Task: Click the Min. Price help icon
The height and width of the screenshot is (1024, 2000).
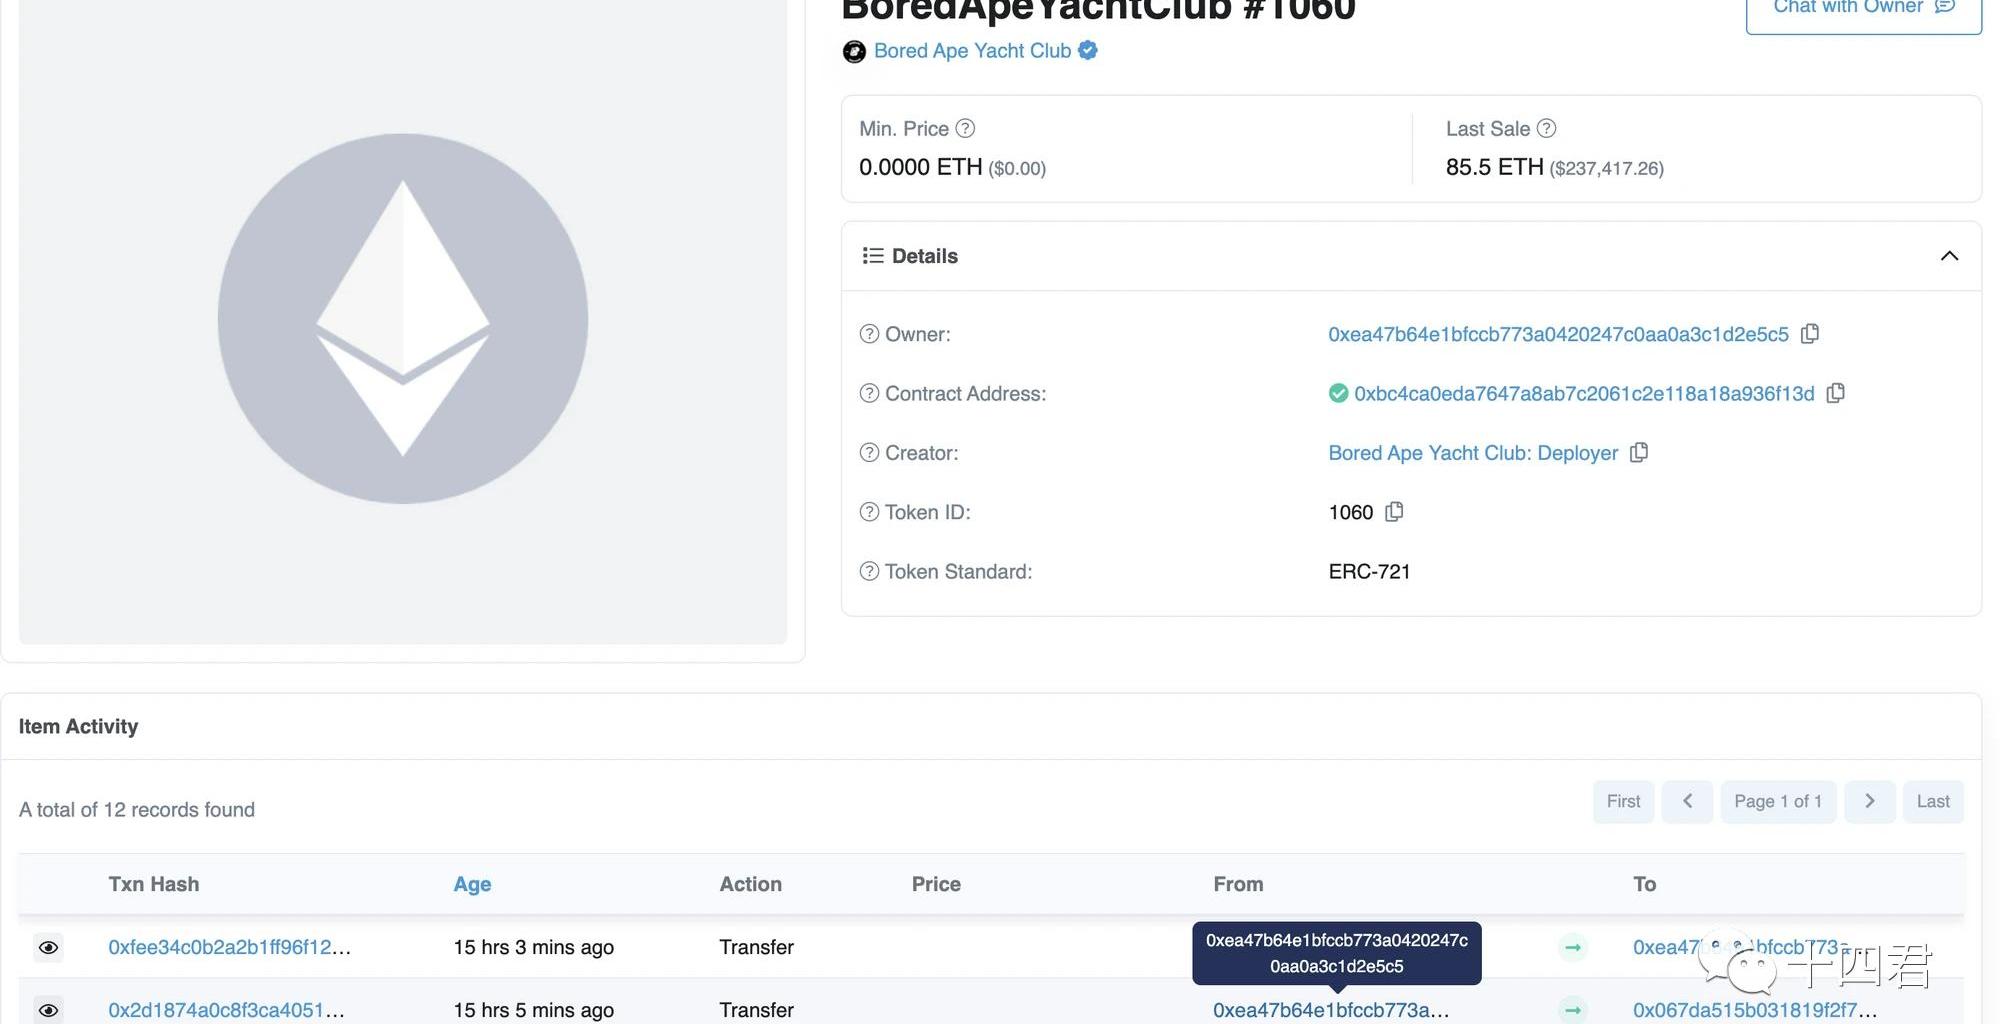Action: (965, 129)
